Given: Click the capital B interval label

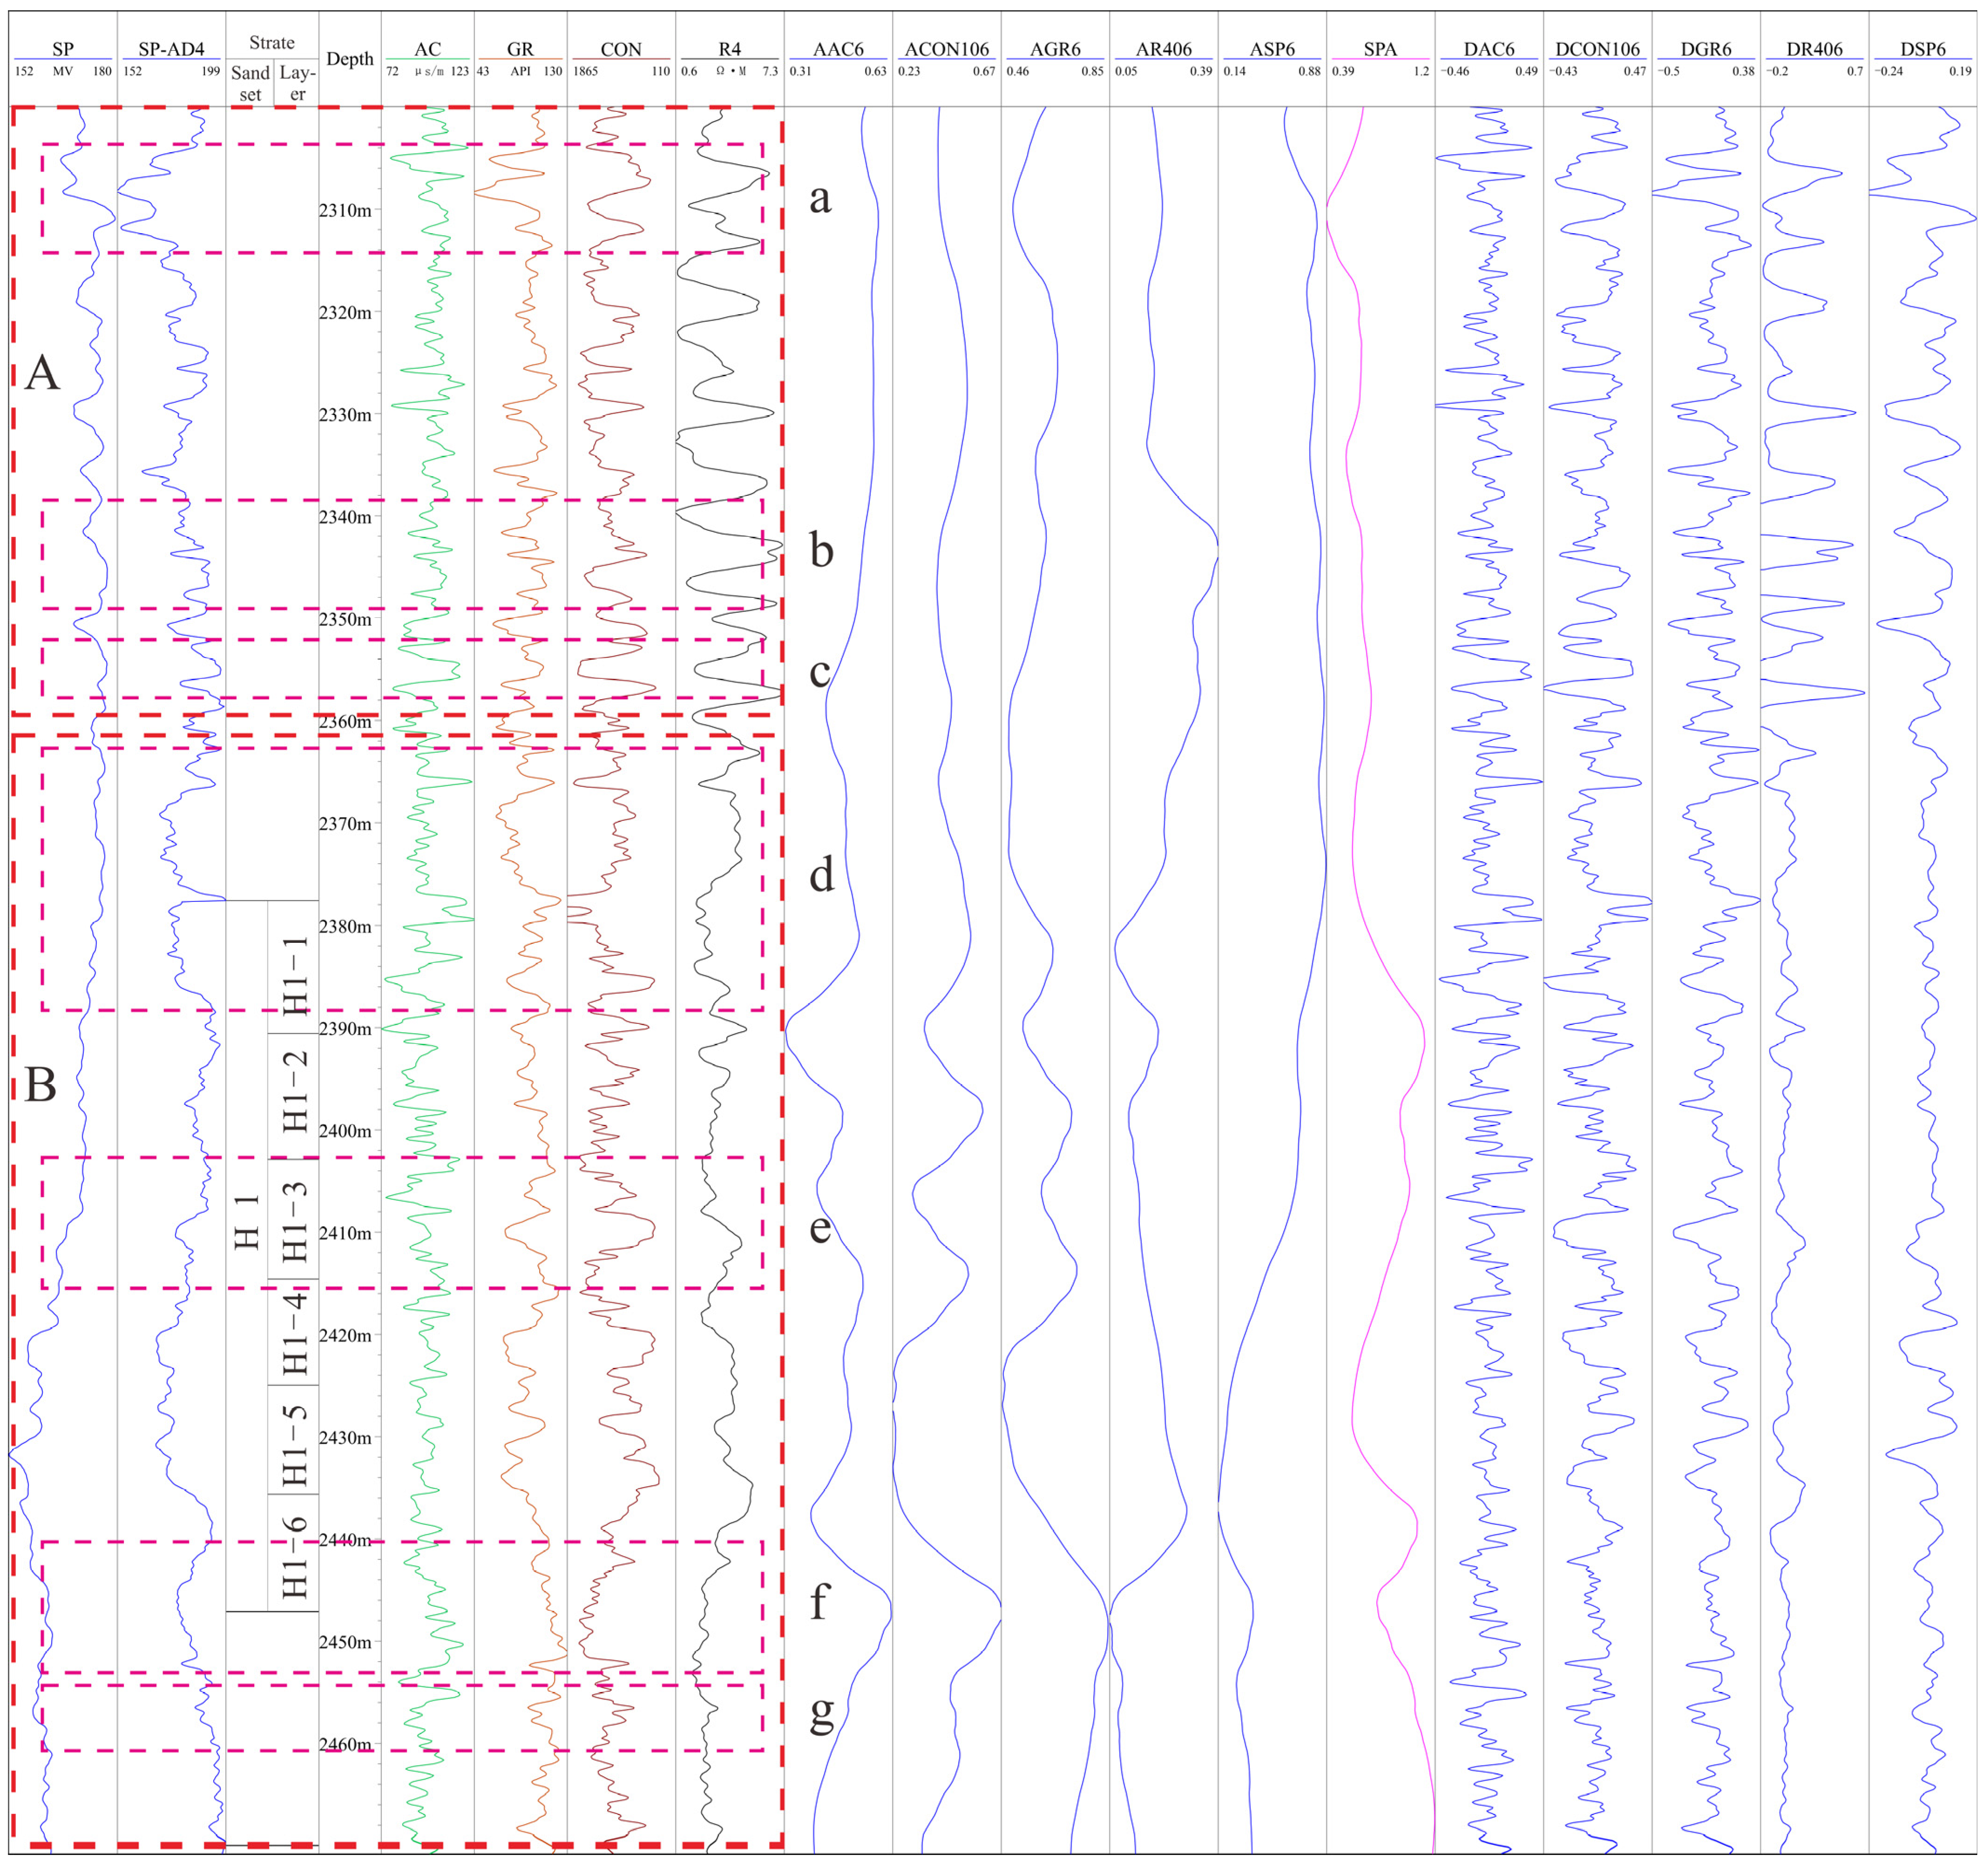Looking at the screenshot, I should [40, 1085].
